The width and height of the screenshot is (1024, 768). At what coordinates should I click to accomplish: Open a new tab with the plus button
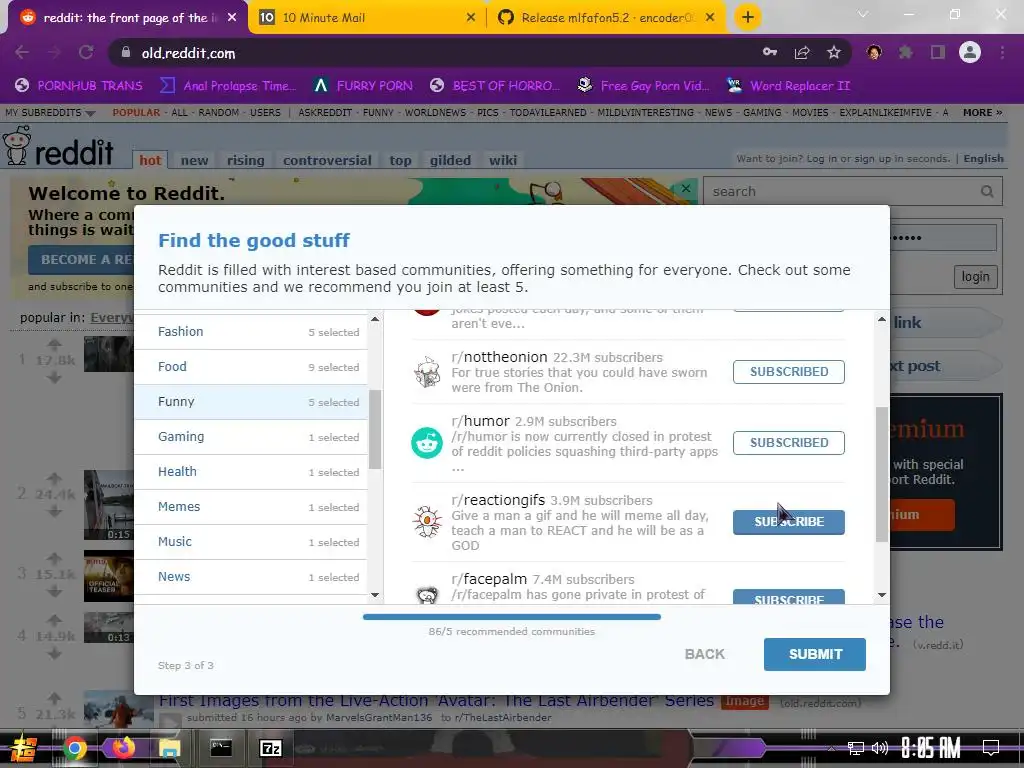(748, 17)
